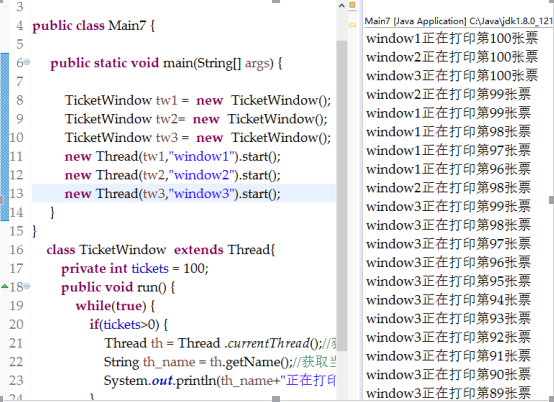Click the 'public void run() {' line

click(x=118, y=287)
